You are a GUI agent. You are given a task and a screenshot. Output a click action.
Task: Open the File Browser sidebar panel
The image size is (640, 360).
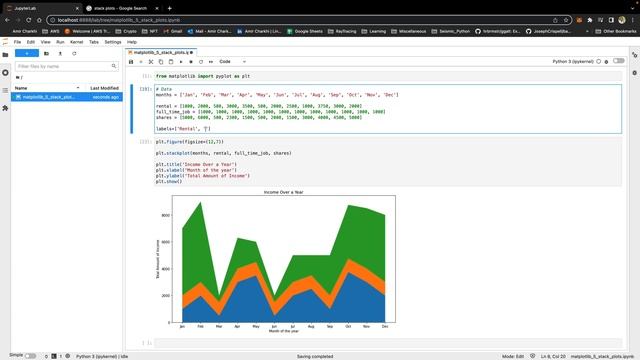5,54
